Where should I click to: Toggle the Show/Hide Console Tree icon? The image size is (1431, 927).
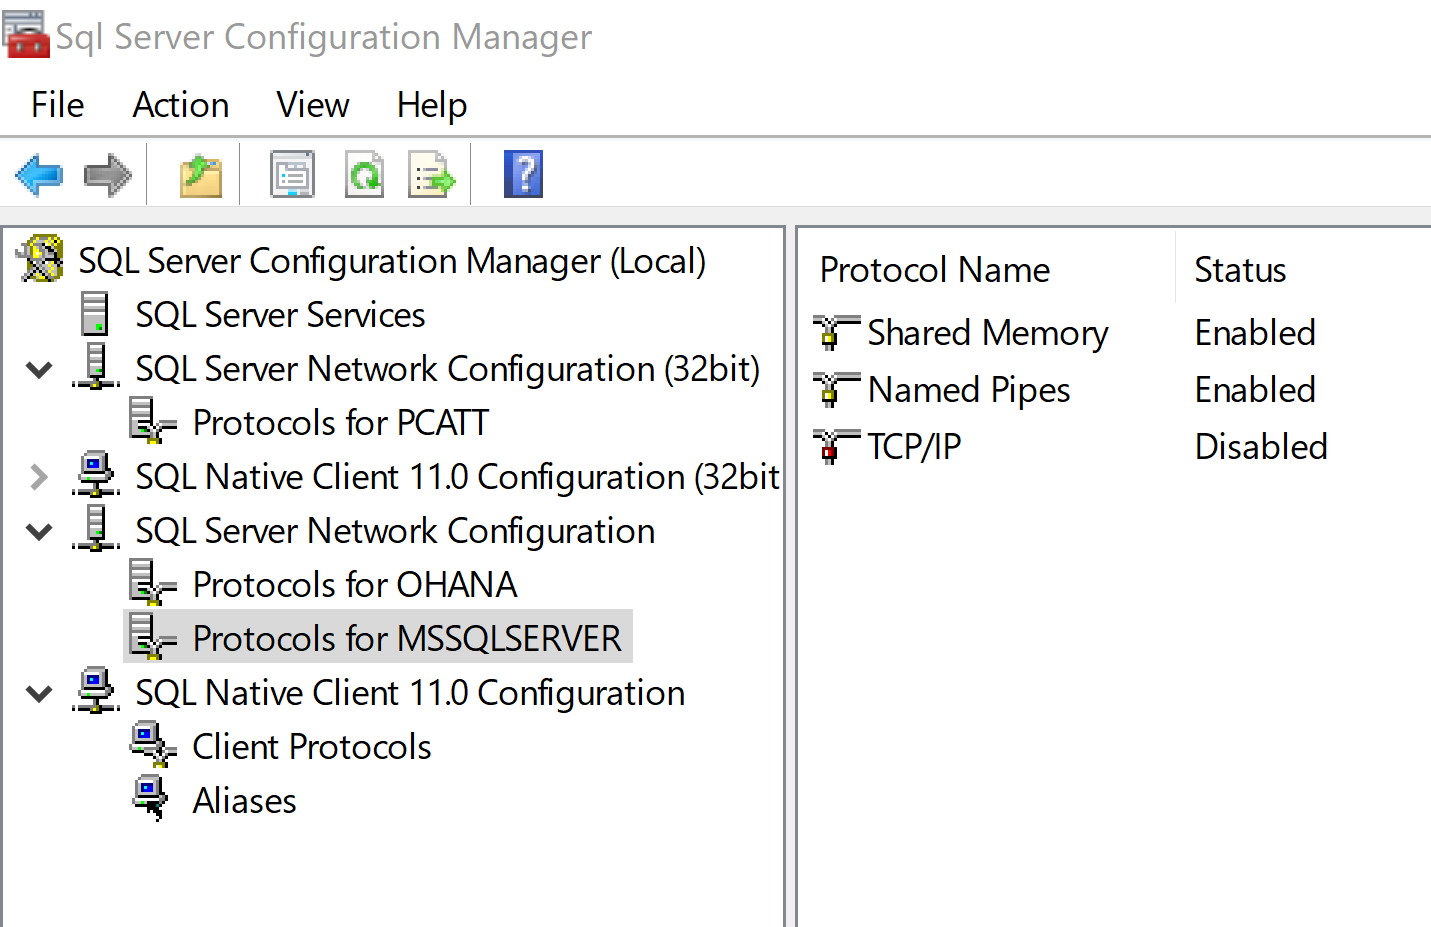tap(291, 173)
